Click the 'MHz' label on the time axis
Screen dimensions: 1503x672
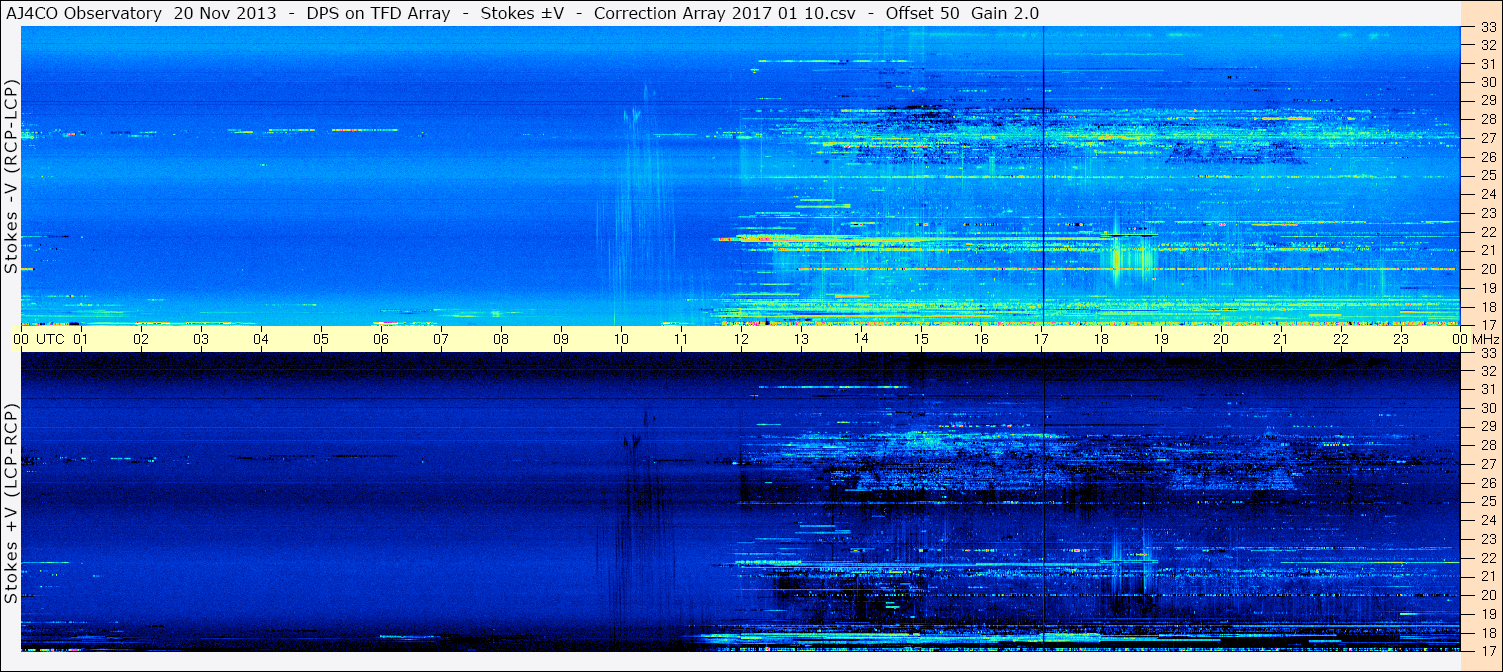click(1486, 339)
